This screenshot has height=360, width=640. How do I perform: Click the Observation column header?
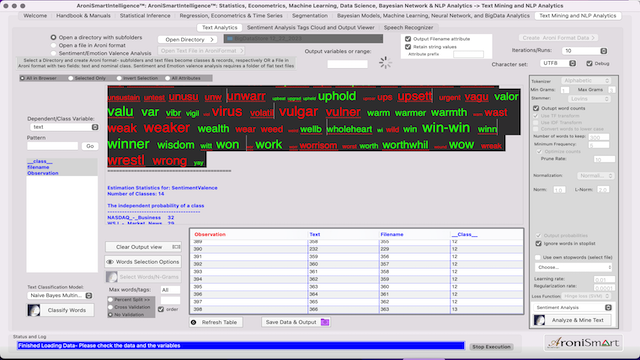coord(210,234)
